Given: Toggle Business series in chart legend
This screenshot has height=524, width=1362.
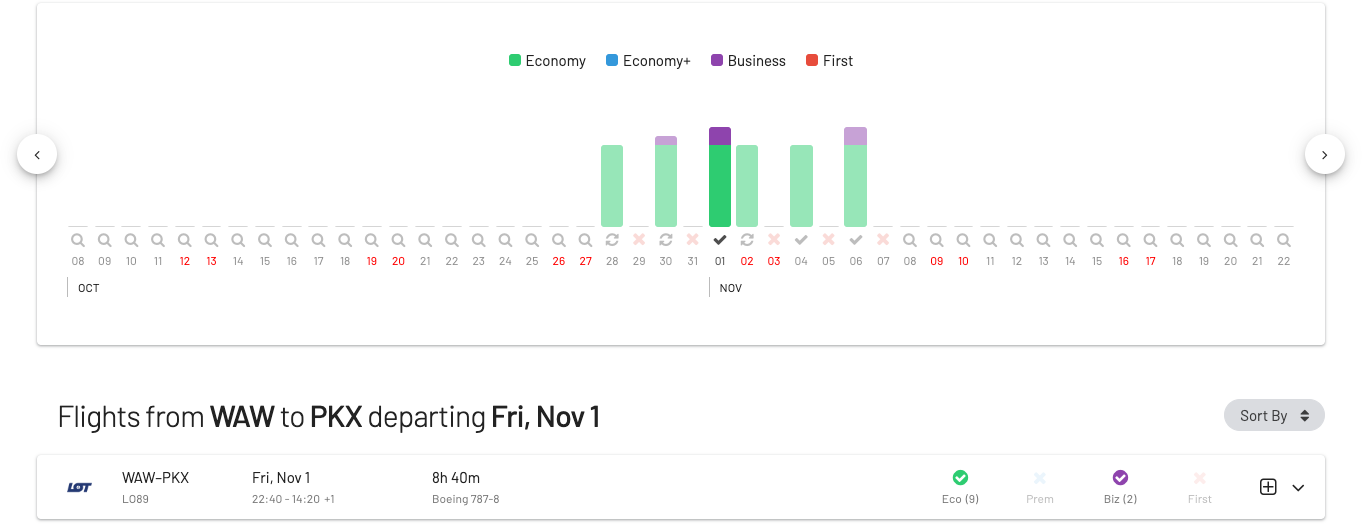Looking at the screenshot, I should click(748, 61).
